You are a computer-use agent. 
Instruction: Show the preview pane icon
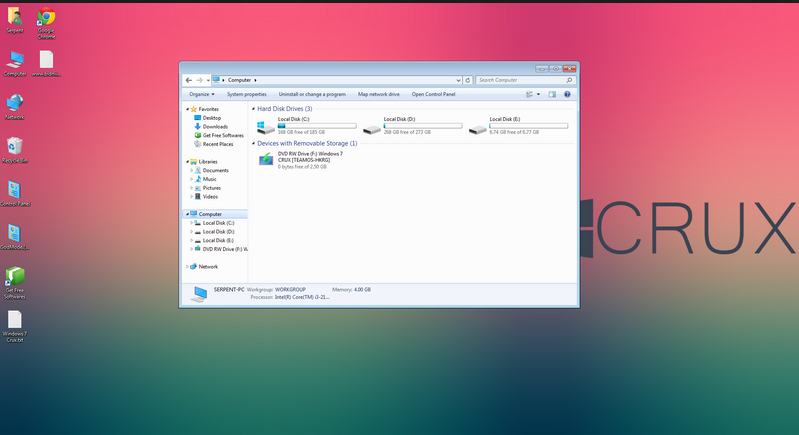[552, 94]
